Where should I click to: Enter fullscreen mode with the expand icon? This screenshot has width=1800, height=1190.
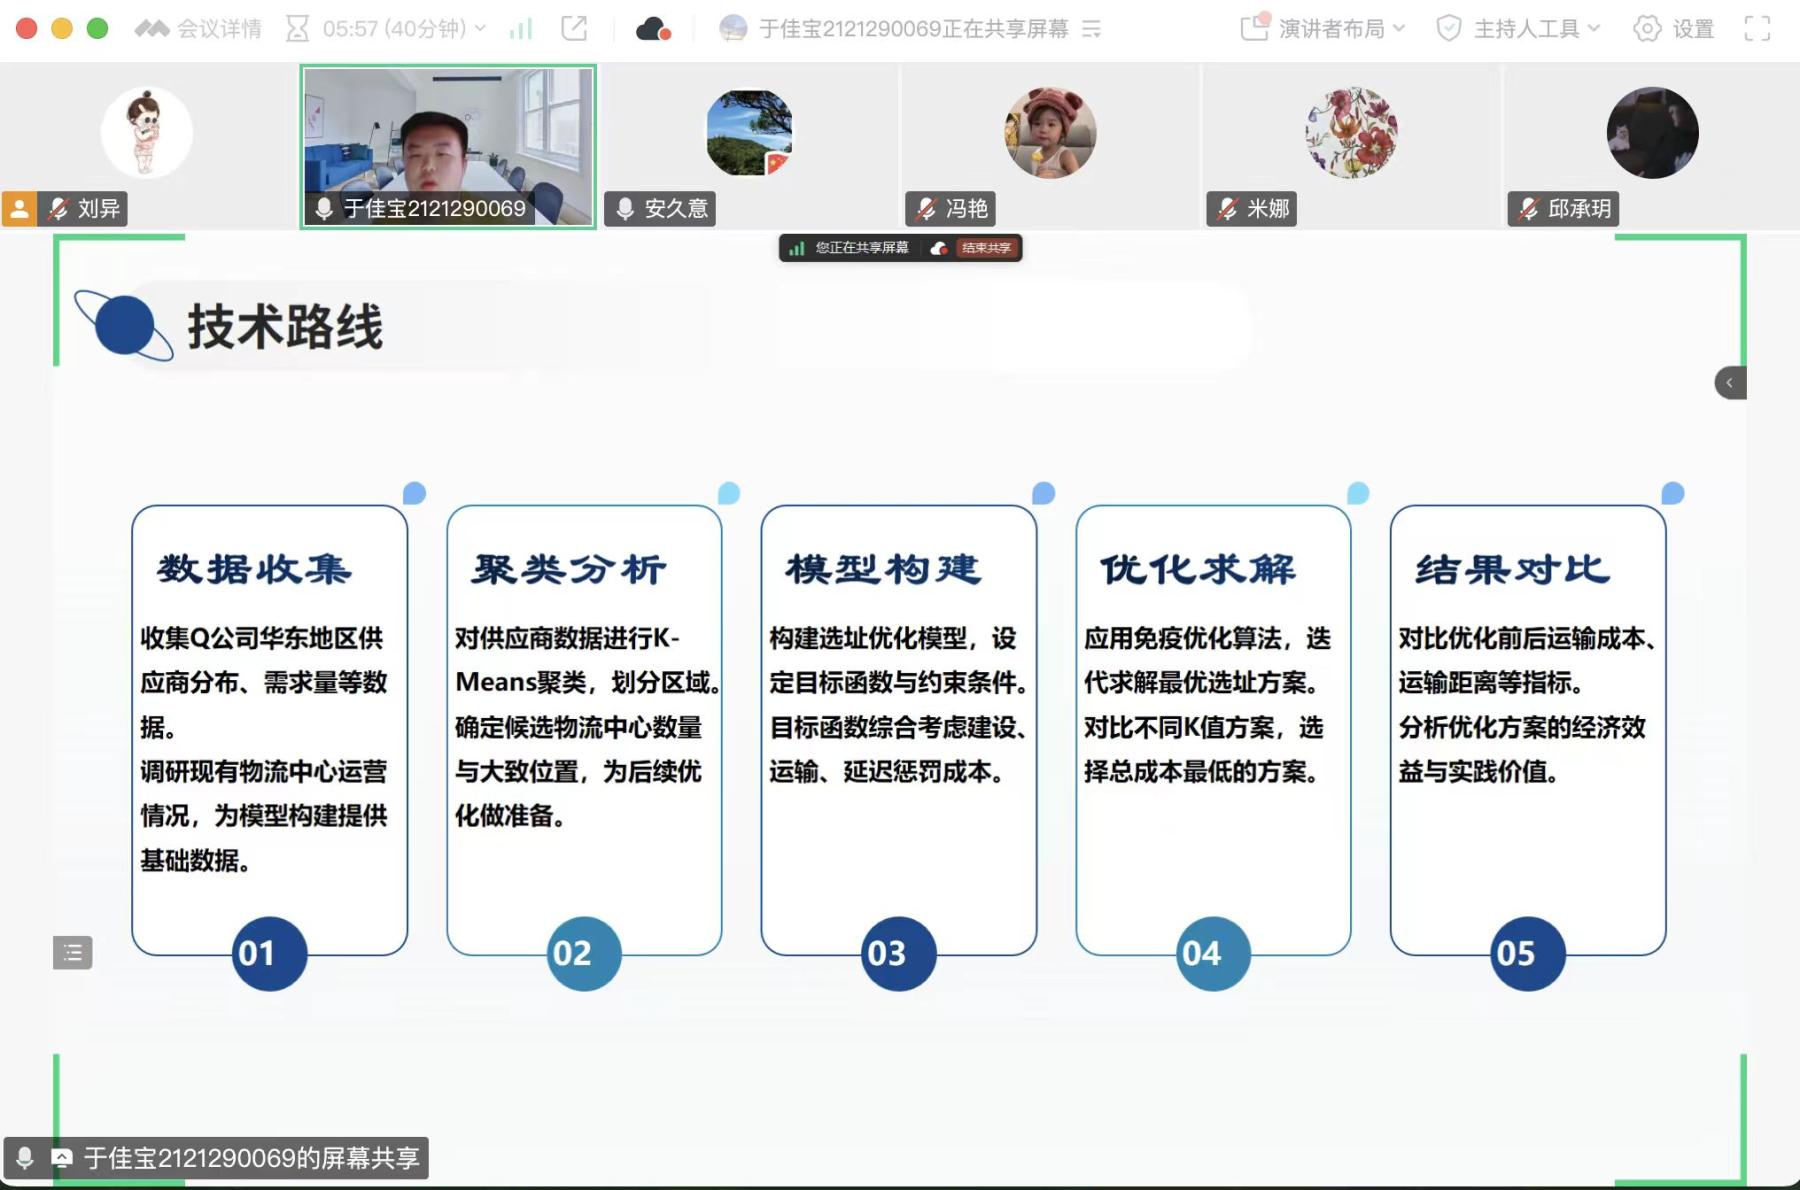click(1757, 29)
